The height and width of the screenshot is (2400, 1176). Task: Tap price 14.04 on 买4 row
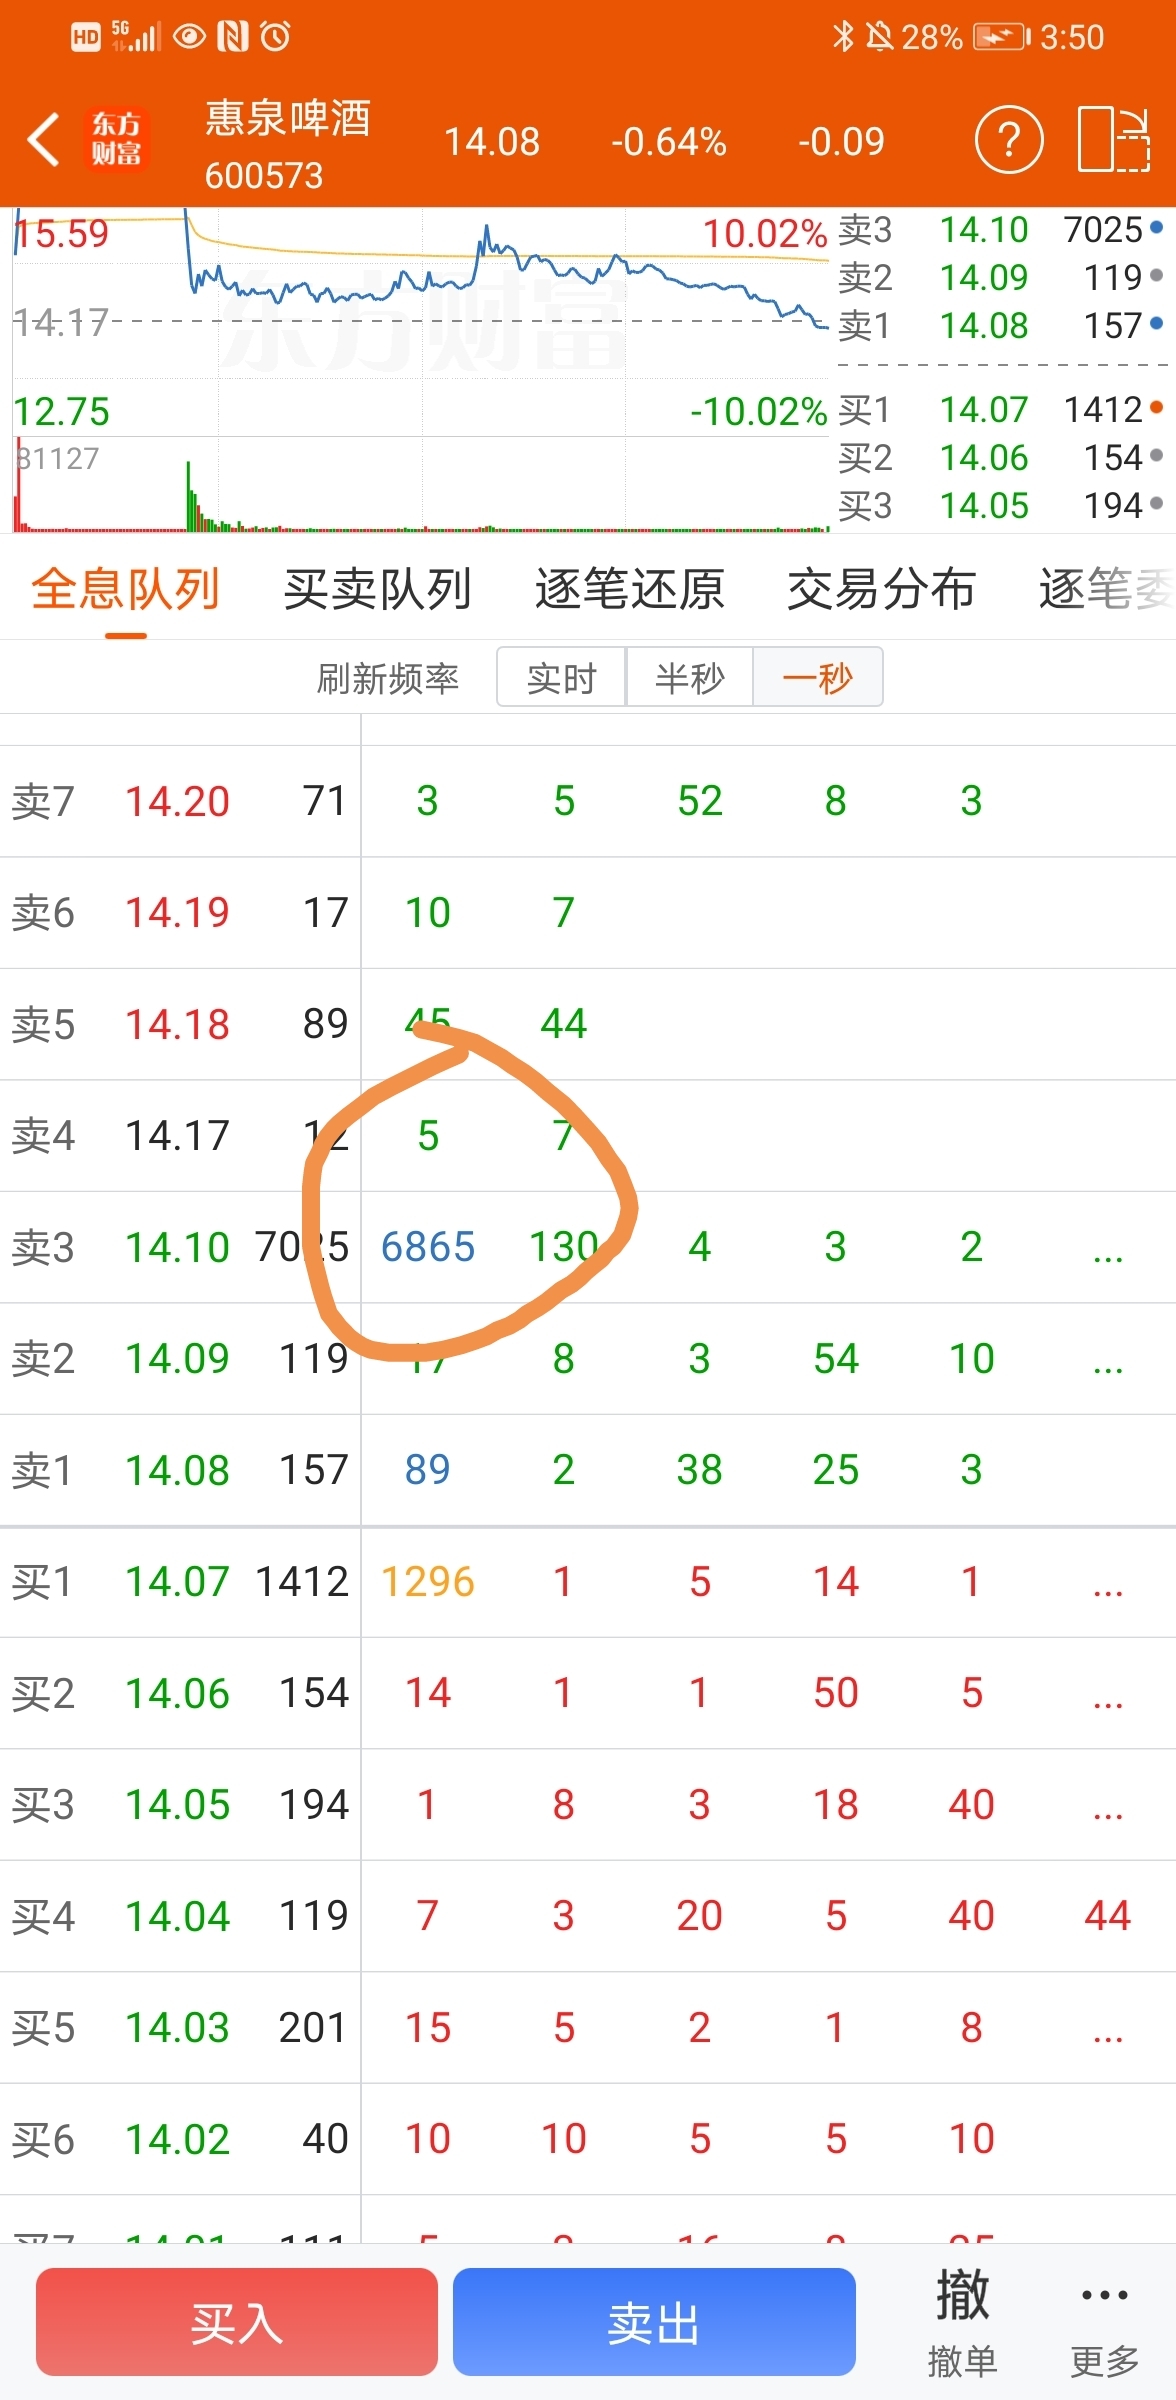coord(177,1916)
